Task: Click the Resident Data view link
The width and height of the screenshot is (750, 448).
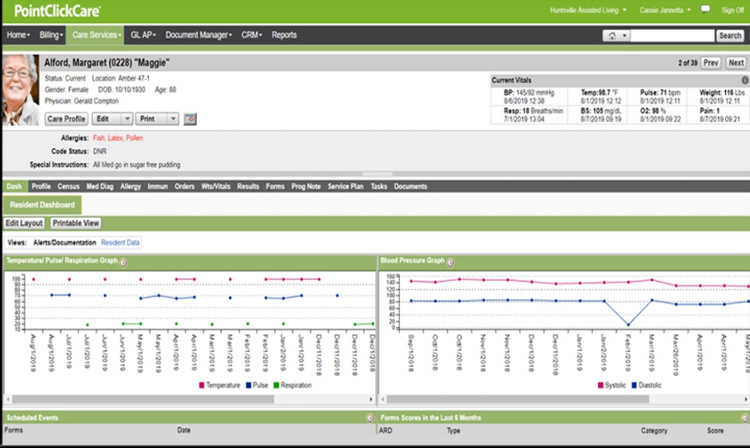Action: (120, 242)
